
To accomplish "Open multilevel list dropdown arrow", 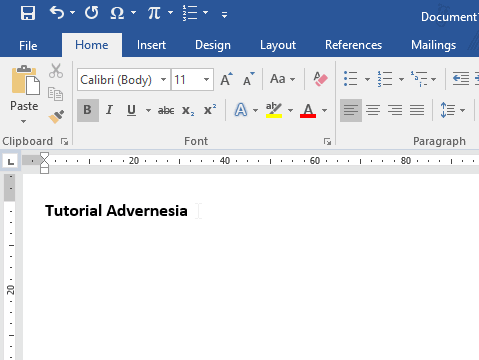I will coord(433,79).
